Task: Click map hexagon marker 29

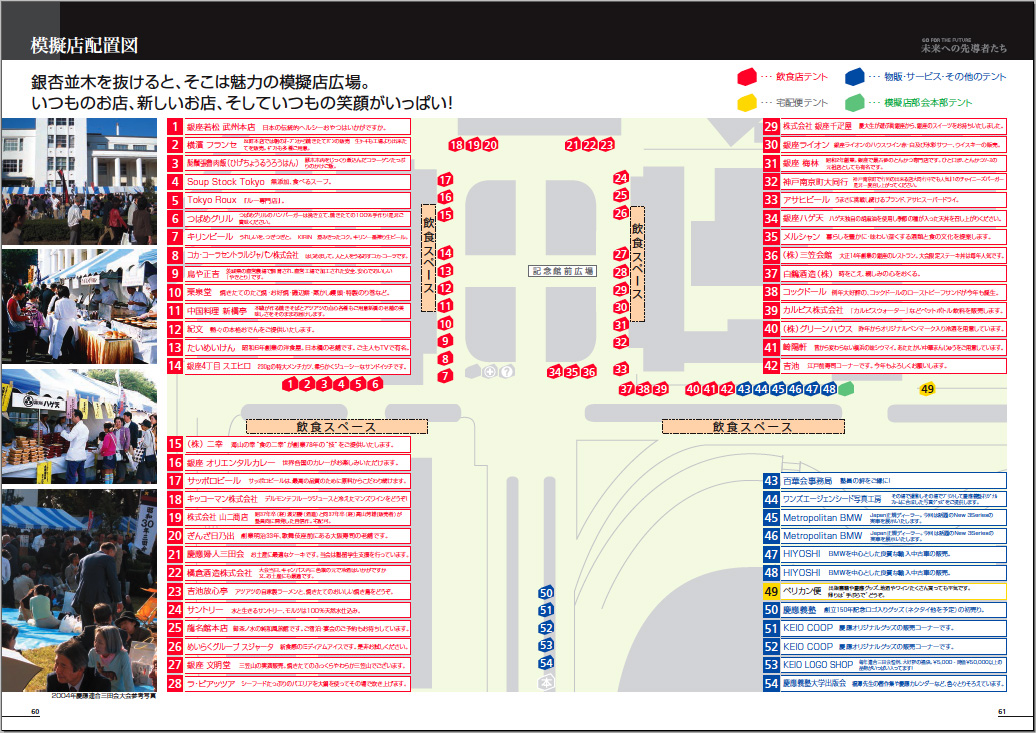Action: pyautogui.click(x=621, y=289)
